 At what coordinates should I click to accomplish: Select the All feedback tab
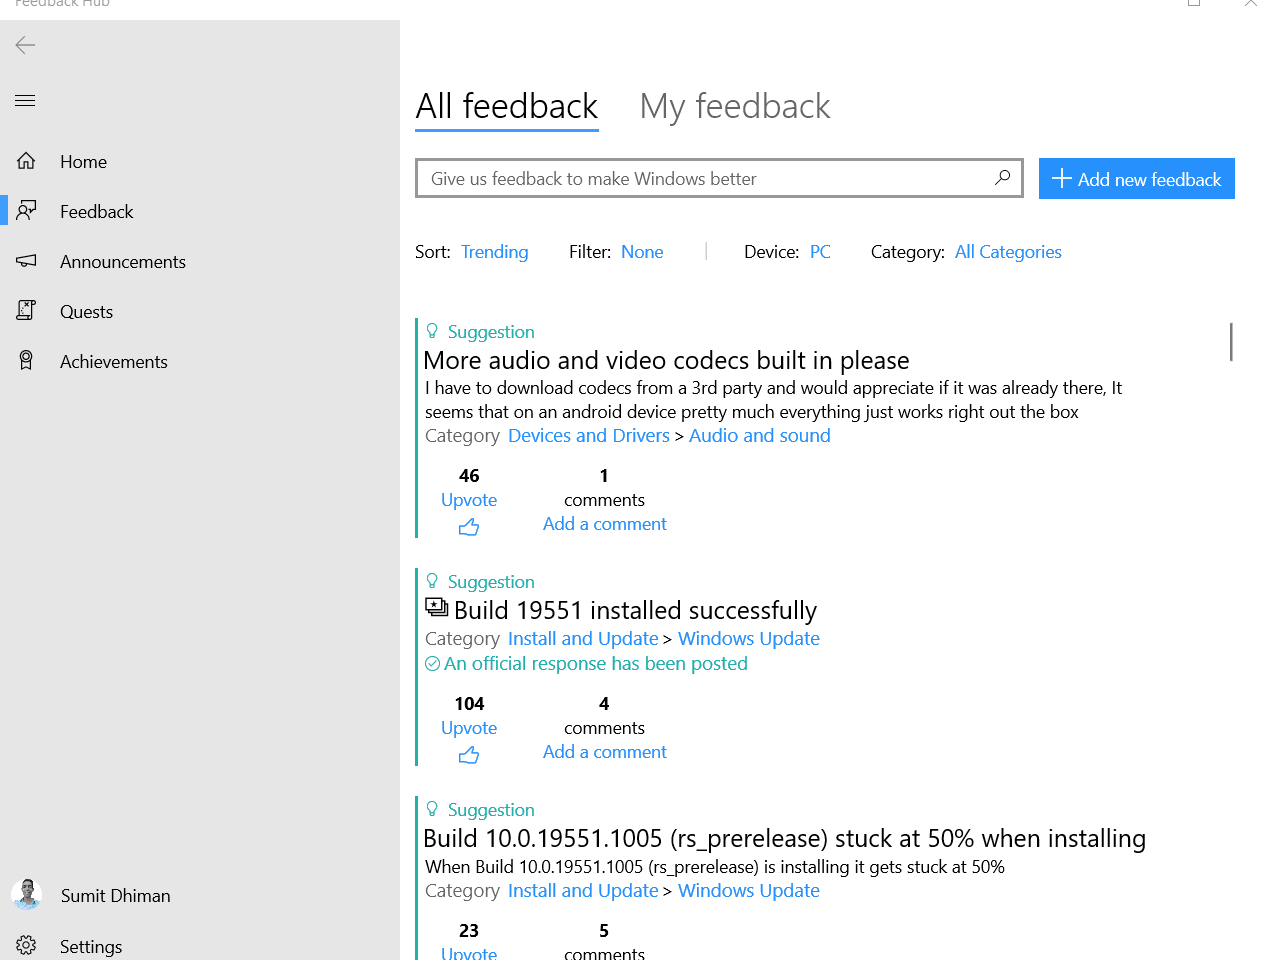coord(507,106)
